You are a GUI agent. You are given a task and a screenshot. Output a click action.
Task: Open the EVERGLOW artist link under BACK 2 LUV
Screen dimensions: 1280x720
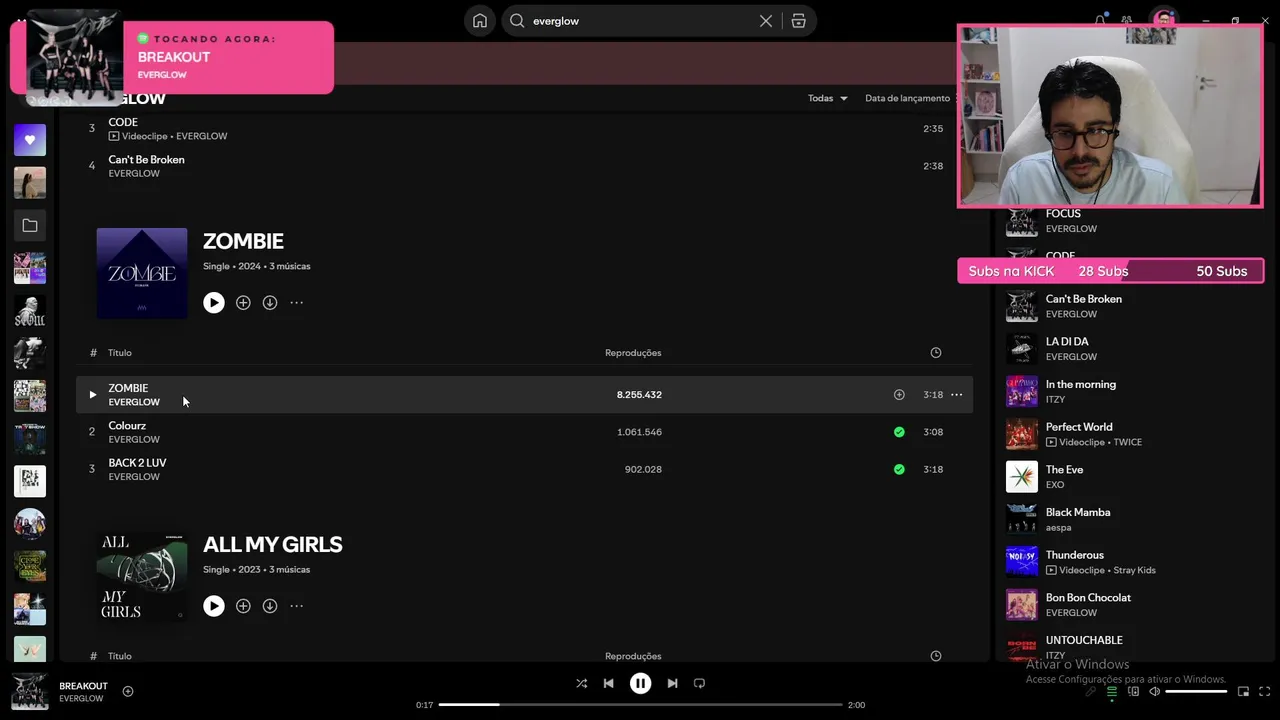(134, 477)
